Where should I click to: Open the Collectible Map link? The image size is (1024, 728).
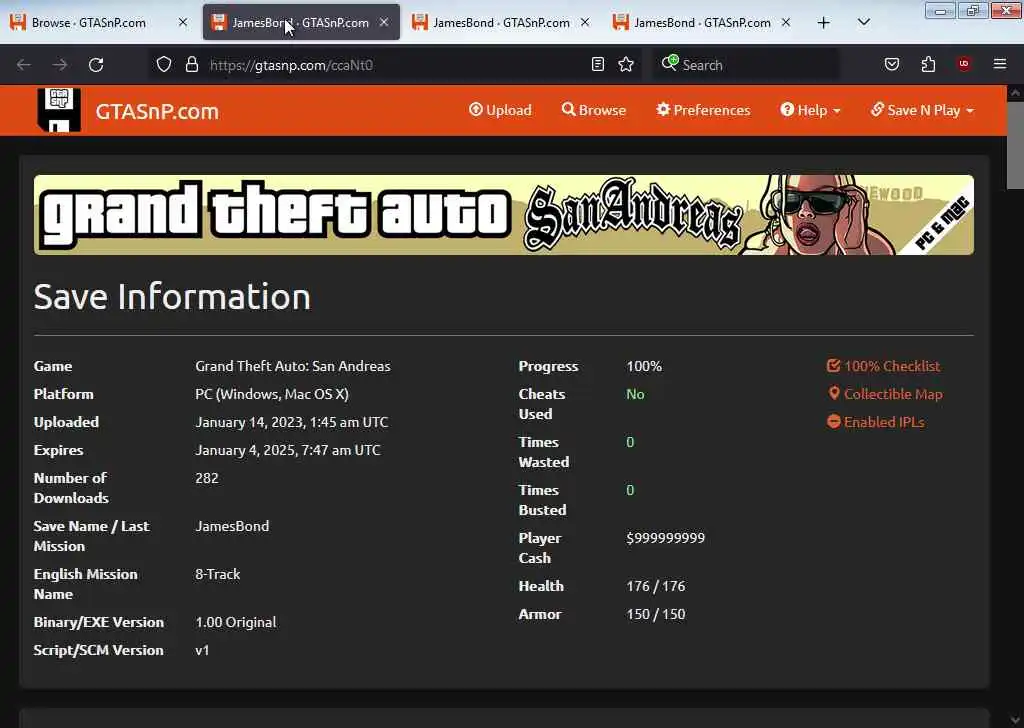[x=885, y=394]
